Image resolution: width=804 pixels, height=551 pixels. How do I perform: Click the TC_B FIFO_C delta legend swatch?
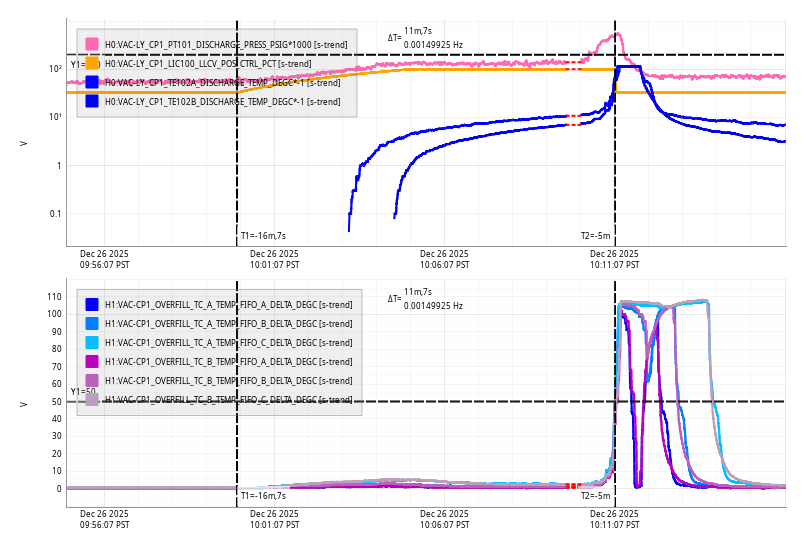coord(92,400)
